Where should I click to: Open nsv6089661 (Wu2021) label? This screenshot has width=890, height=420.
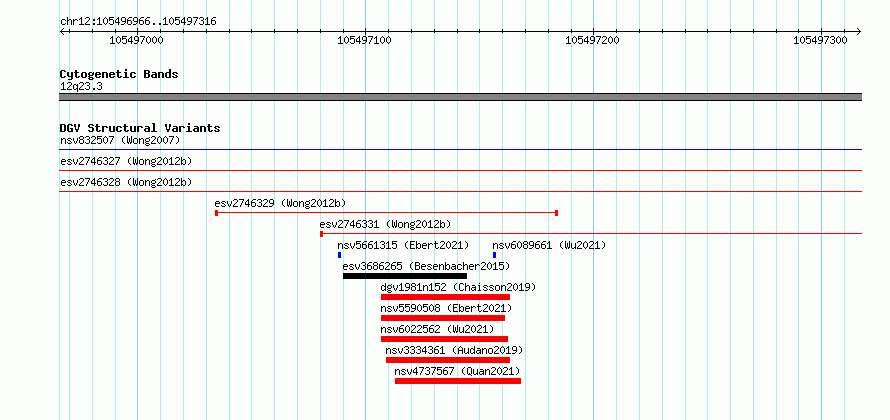point(549,245)
